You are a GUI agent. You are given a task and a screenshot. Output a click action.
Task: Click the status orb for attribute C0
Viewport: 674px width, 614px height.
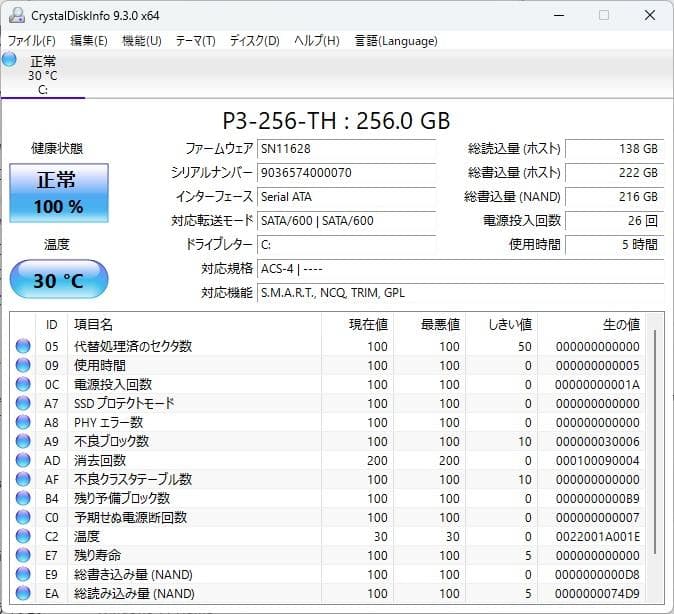[23, 517]
